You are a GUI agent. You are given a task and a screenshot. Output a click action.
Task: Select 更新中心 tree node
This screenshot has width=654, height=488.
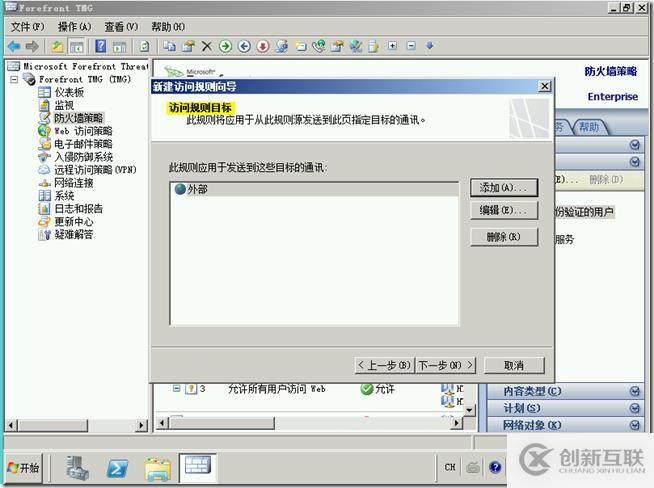[74, 221]
